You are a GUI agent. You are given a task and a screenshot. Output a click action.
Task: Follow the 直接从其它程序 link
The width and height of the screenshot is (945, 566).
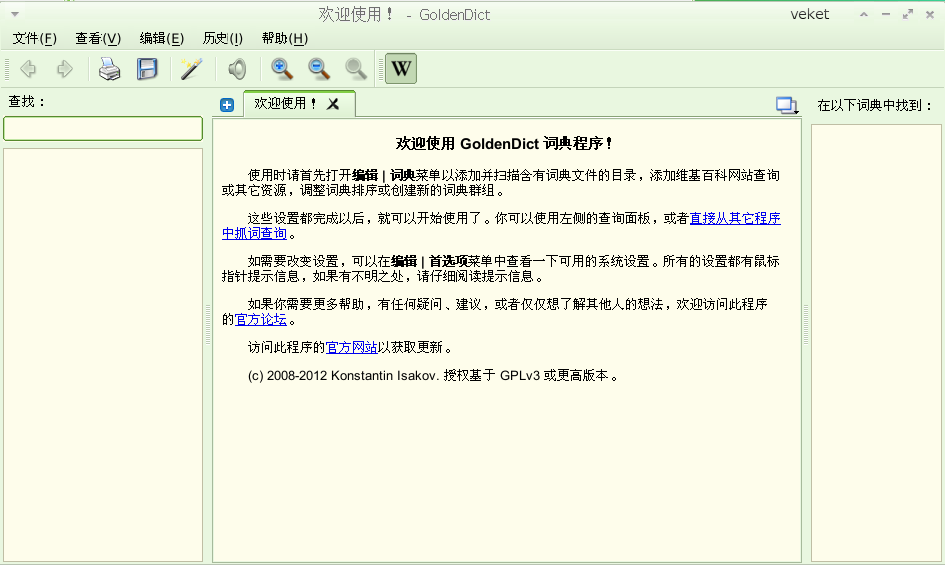point(735,218)
